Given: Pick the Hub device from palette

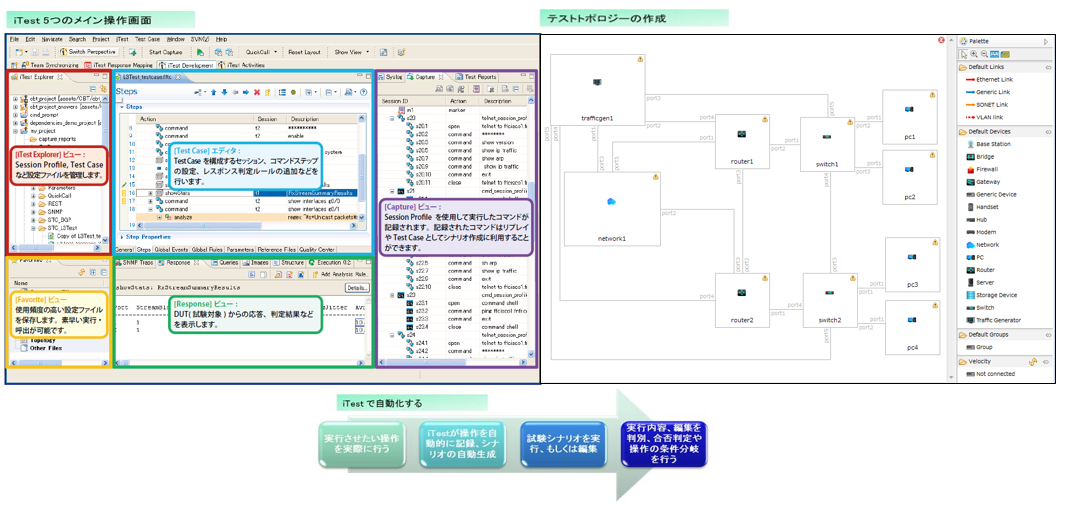Looking at the screenshot, I should pos(977,219).
